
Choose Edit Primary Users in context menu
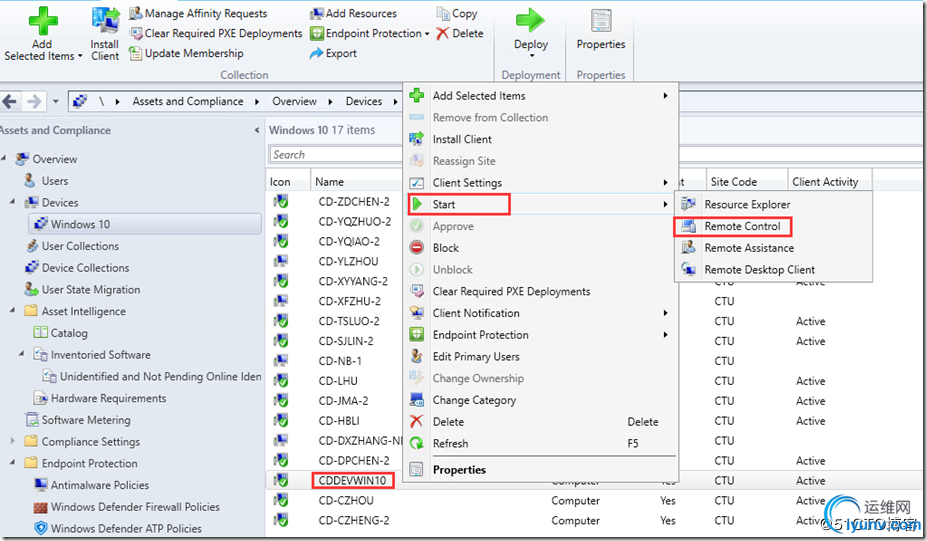540,357
